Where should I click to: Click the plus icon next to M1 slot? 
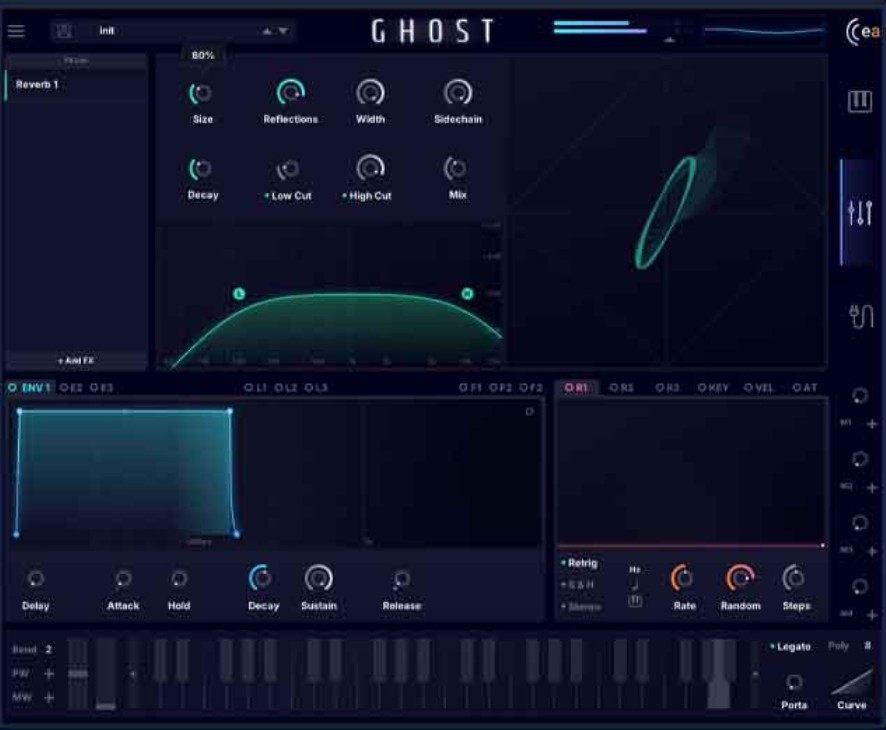(x=872, y=424)
